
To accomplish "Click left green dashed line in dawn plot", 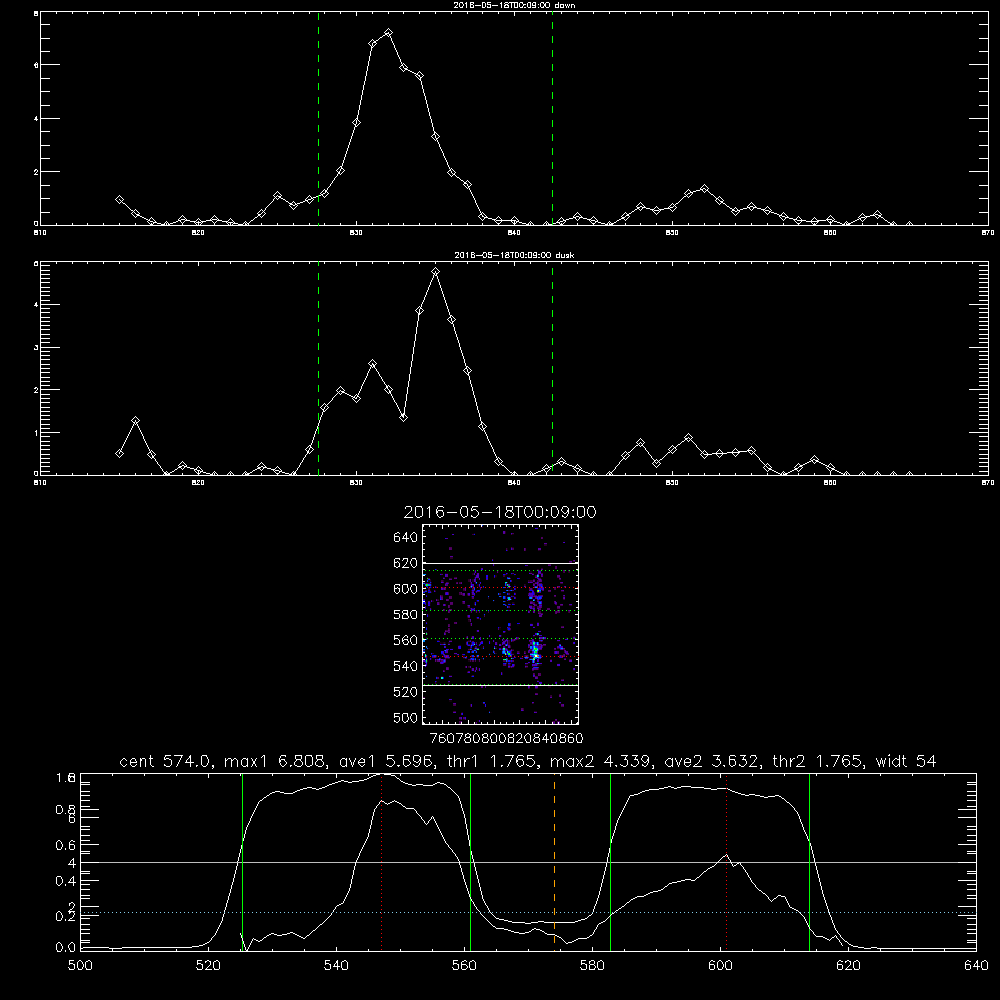I will pyautogui.click(x=318, y=118).
